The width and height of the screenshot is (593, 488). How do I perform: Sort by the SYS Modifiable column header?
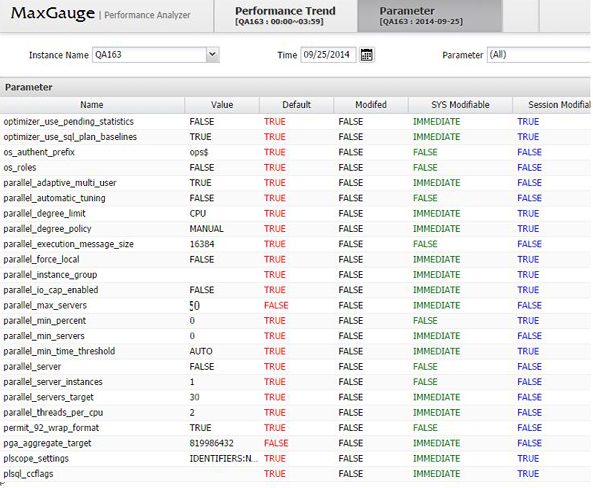point(460,105)
